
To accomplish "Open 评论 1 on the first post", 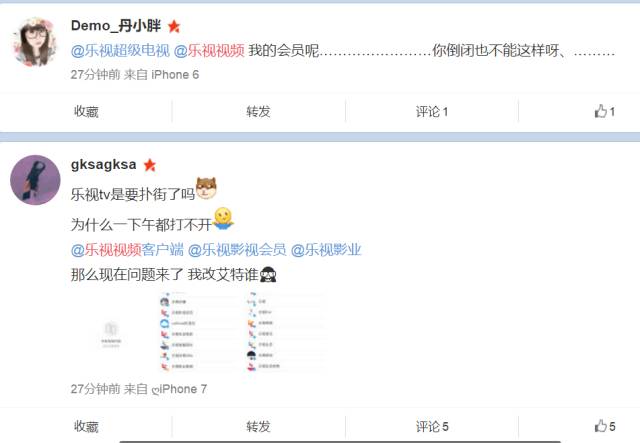I will [432, 111].
